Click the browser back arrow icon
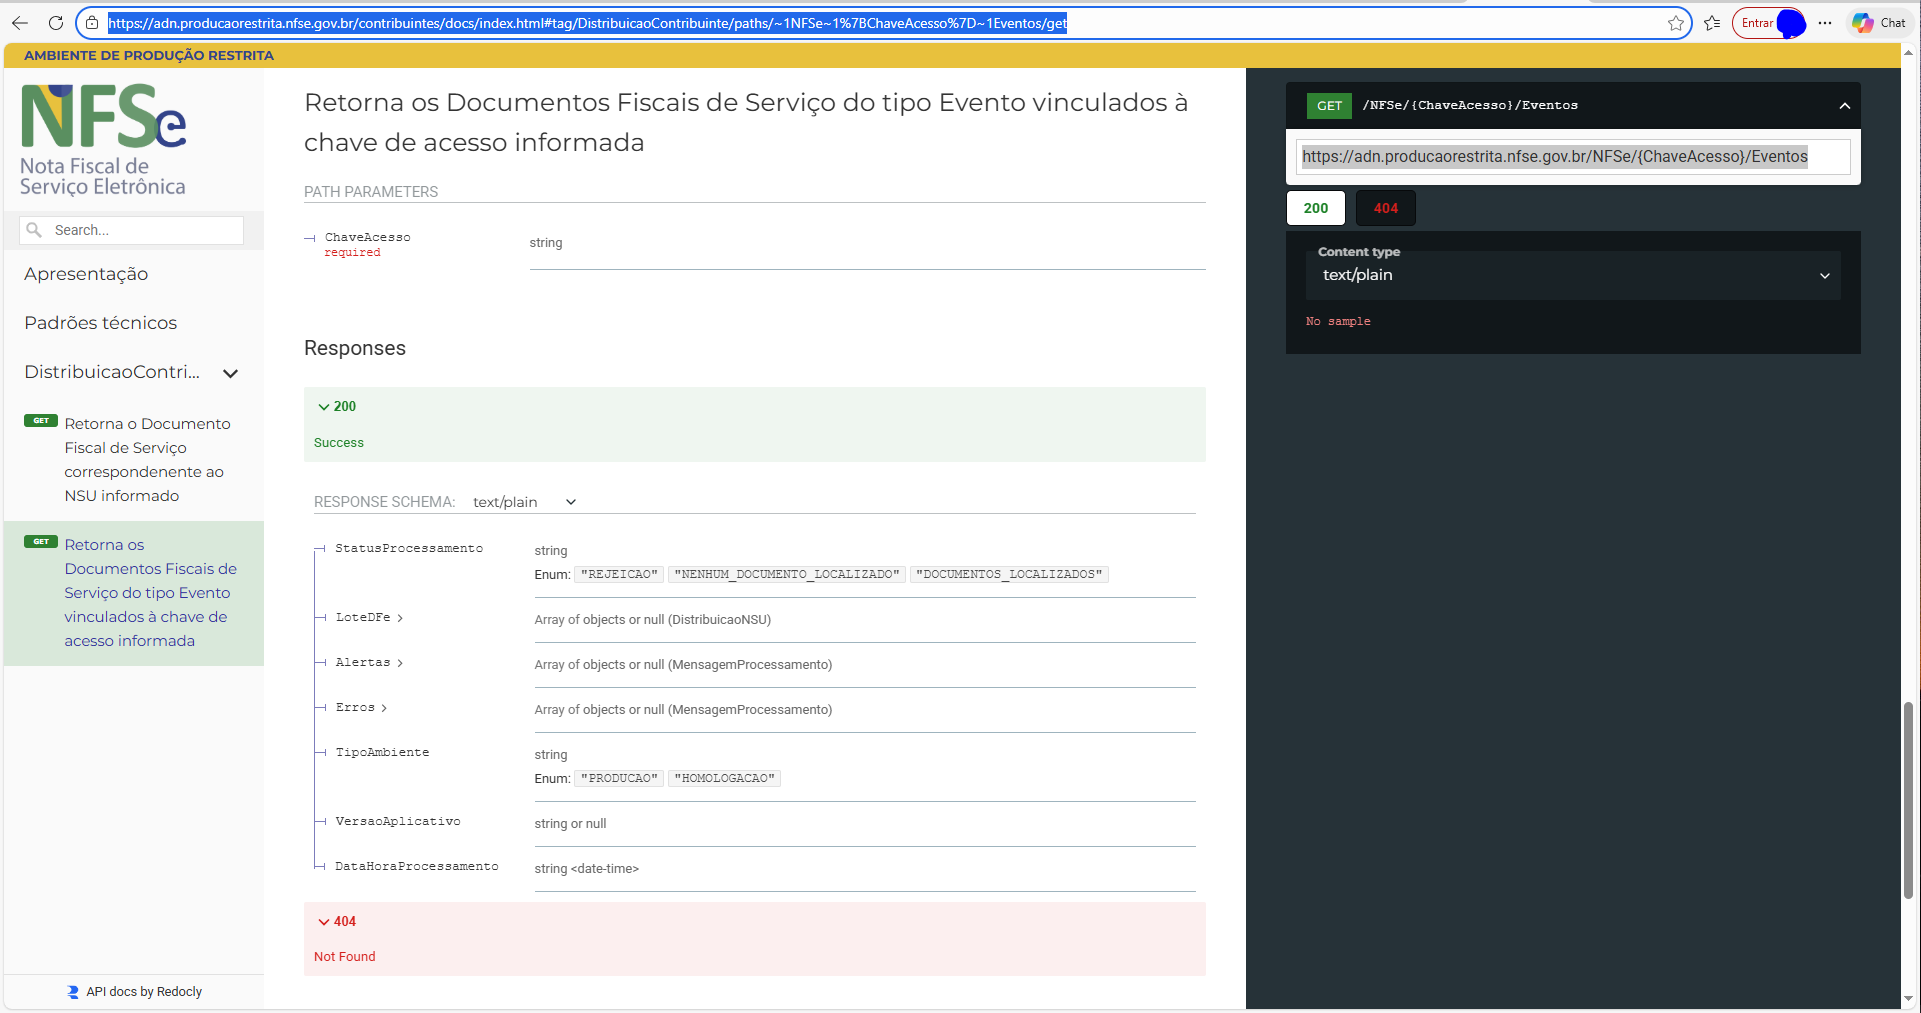 click(x=20, y=23)
